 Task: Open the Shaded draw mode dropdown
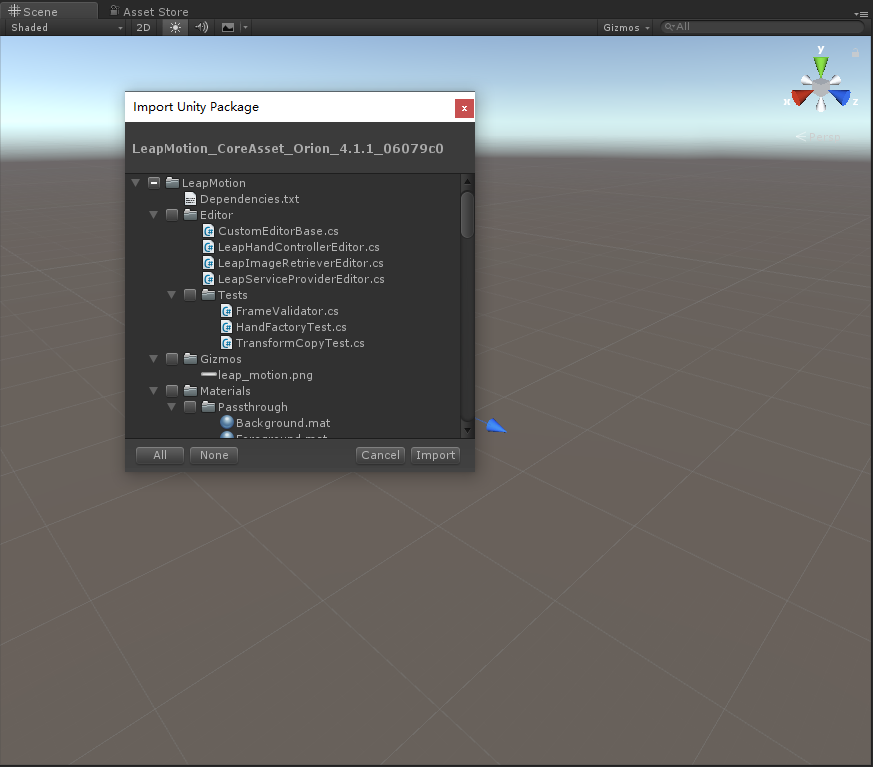66,27
